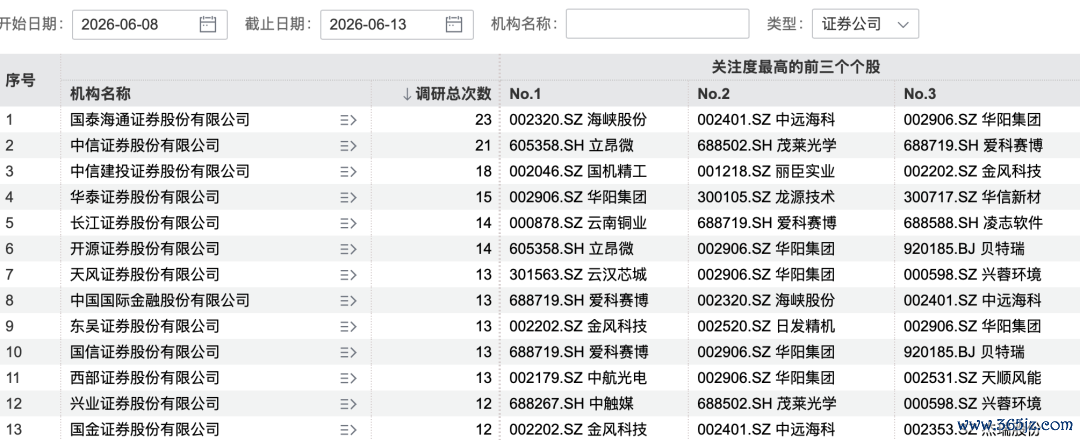Open the 类型 dropdown showing 证券公司
This screenshot has width=1080, height=440.
865,24
